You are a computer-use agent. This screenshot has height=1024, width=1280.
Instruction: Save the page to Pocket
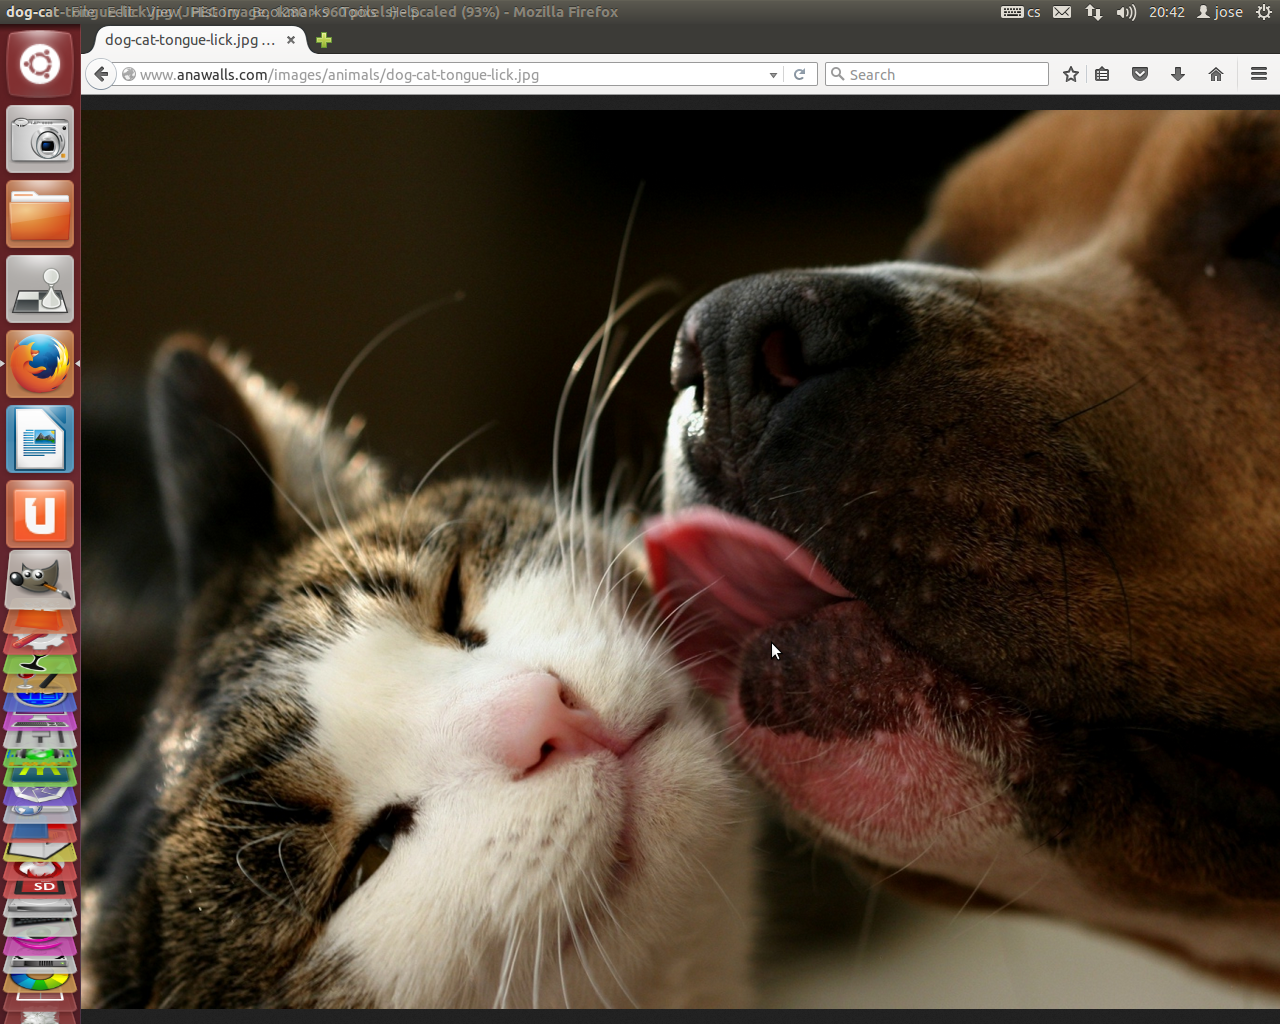(1140, 75)
